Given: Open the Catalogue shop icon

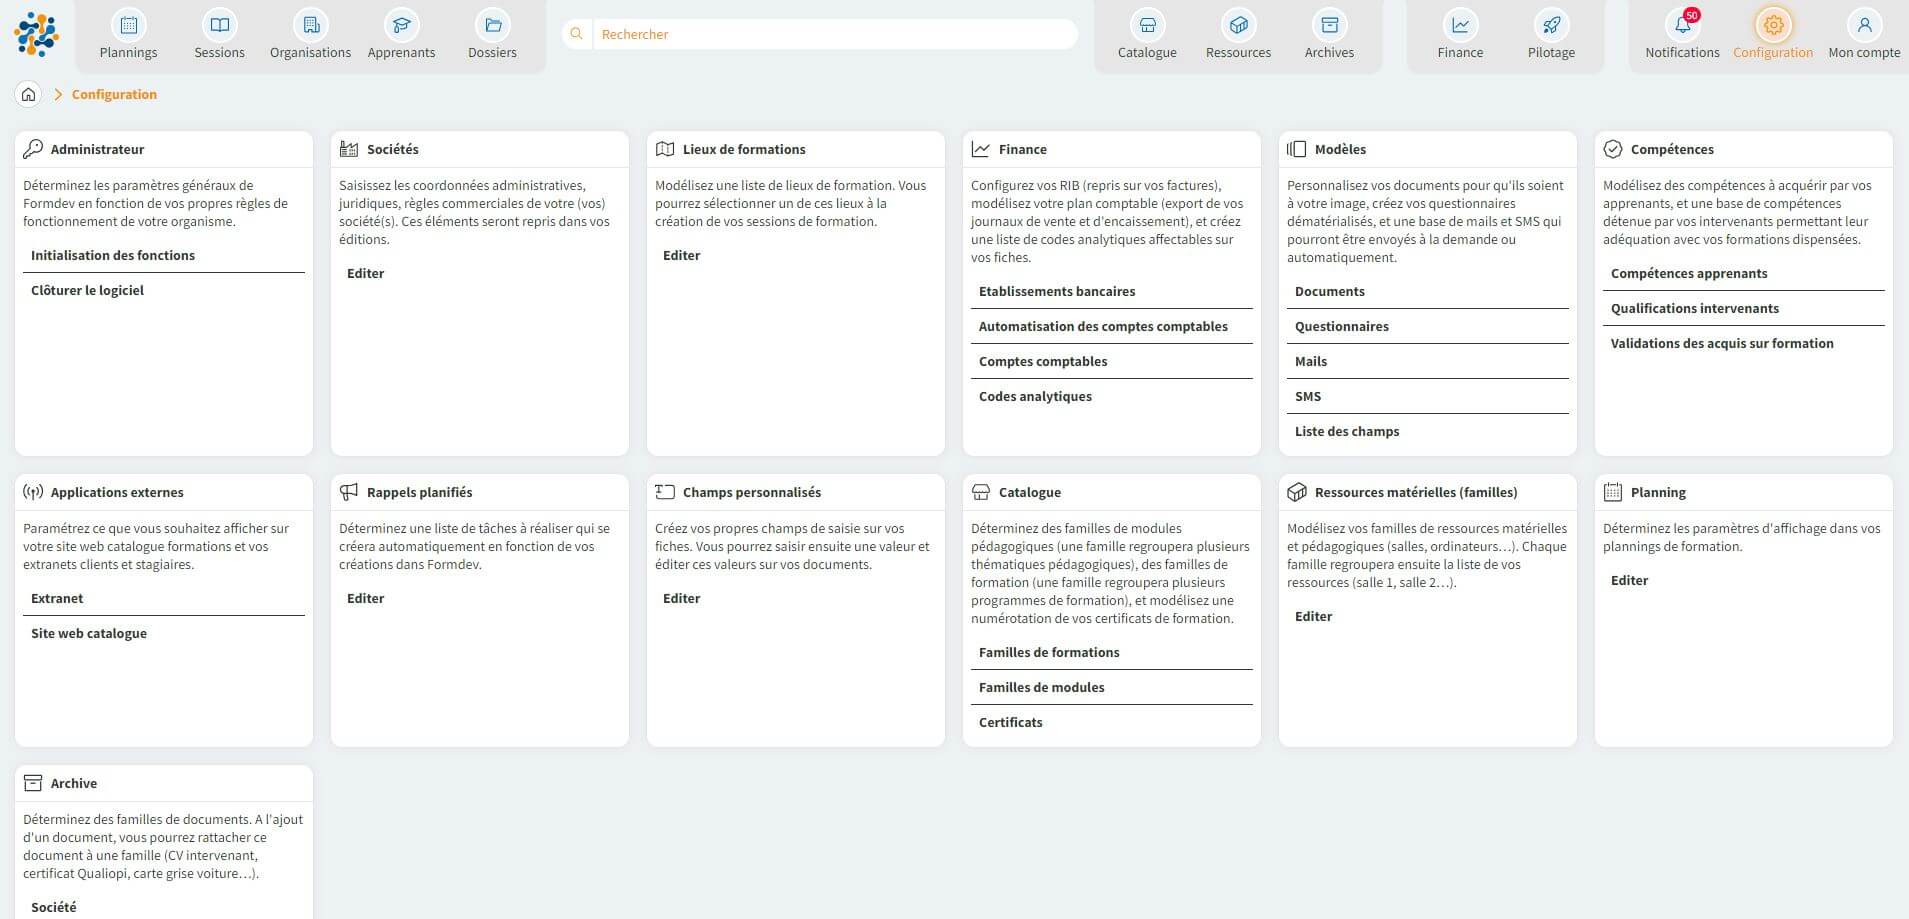Looking at the screenshot, I should pos(1147,25).
